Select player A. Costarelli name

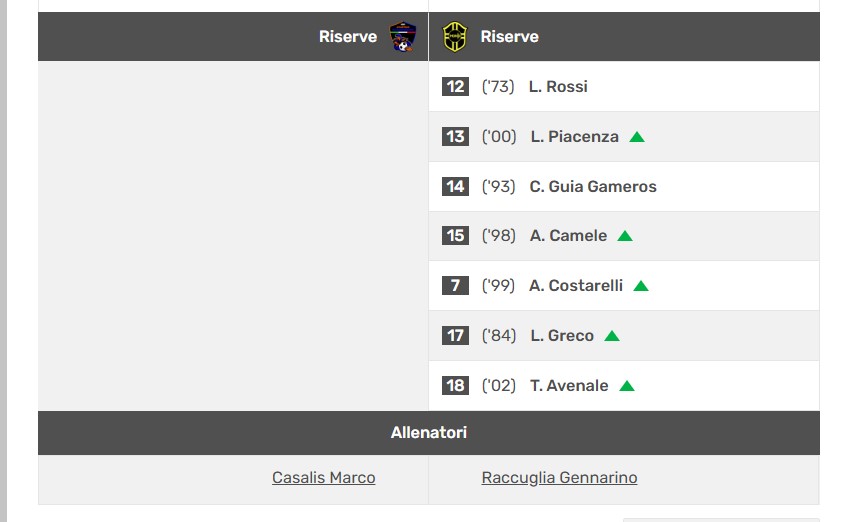click(576, 286)
